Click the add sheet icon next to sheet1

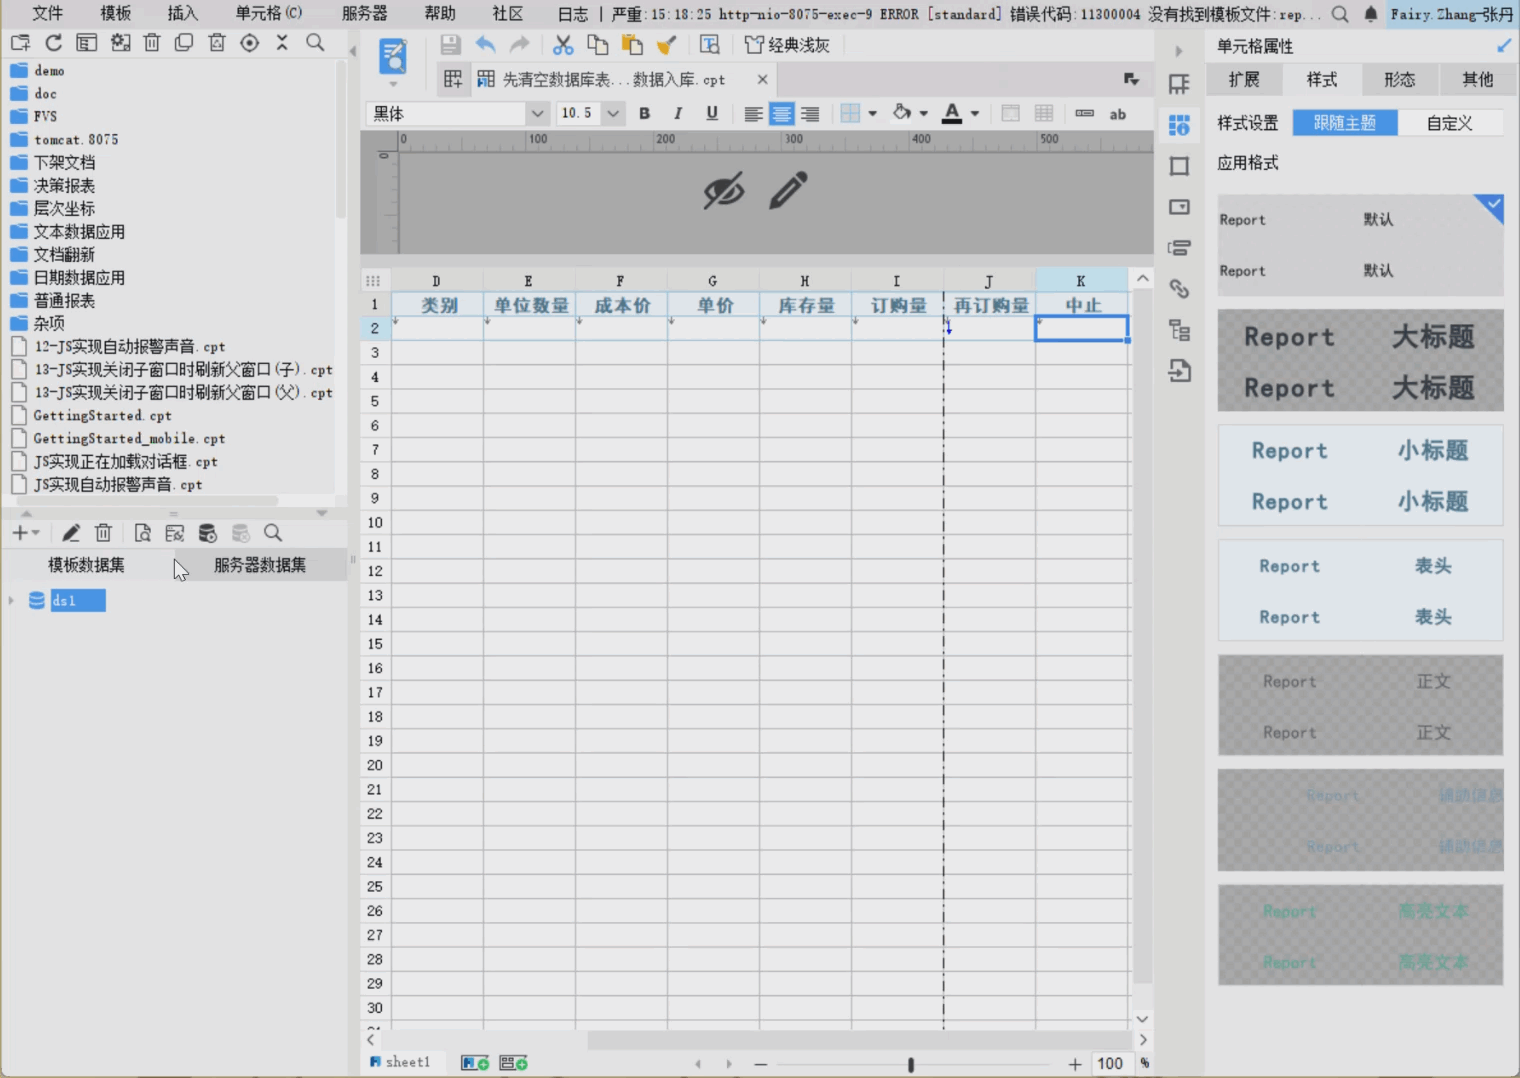coord(475,1063)
